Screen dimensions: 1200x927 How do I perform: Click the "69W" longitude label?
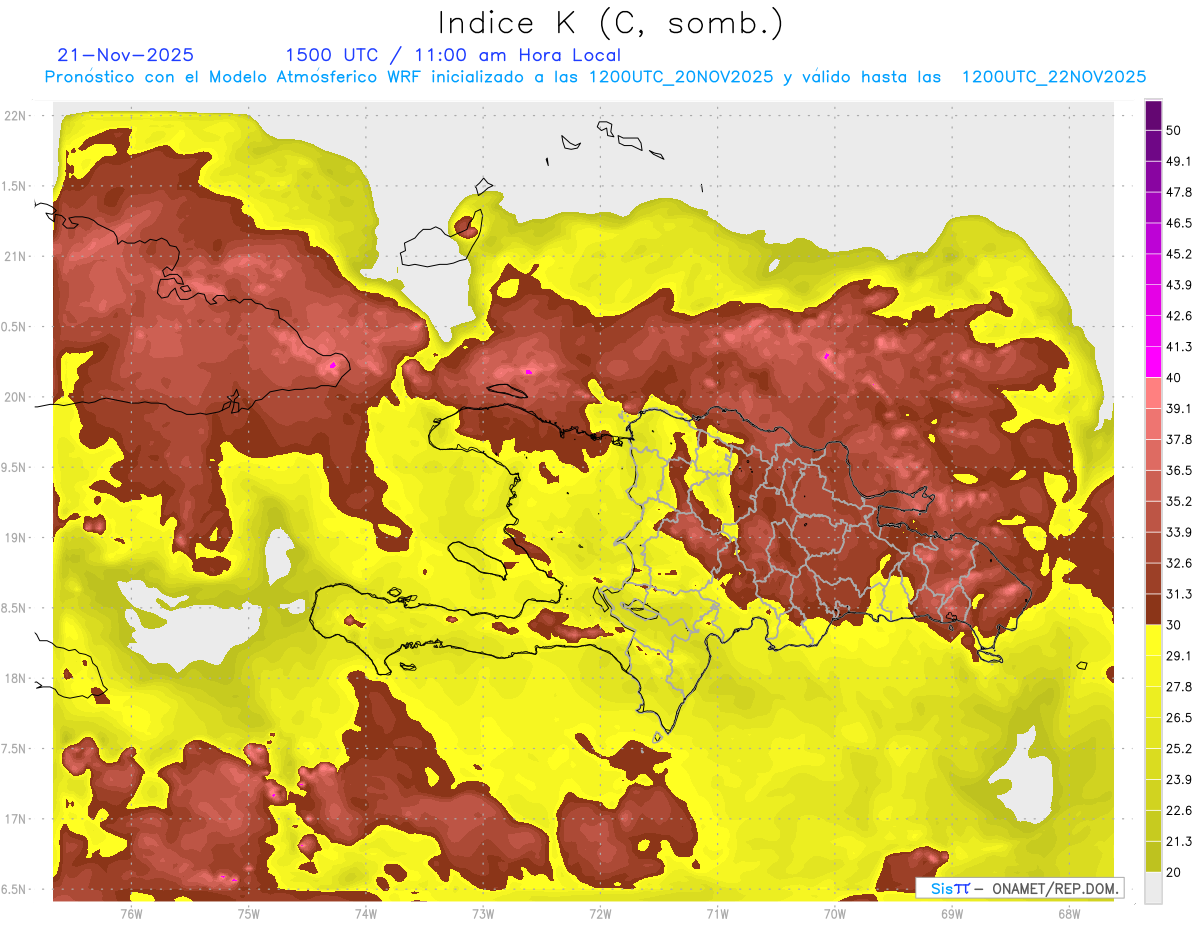pos(952,914)
